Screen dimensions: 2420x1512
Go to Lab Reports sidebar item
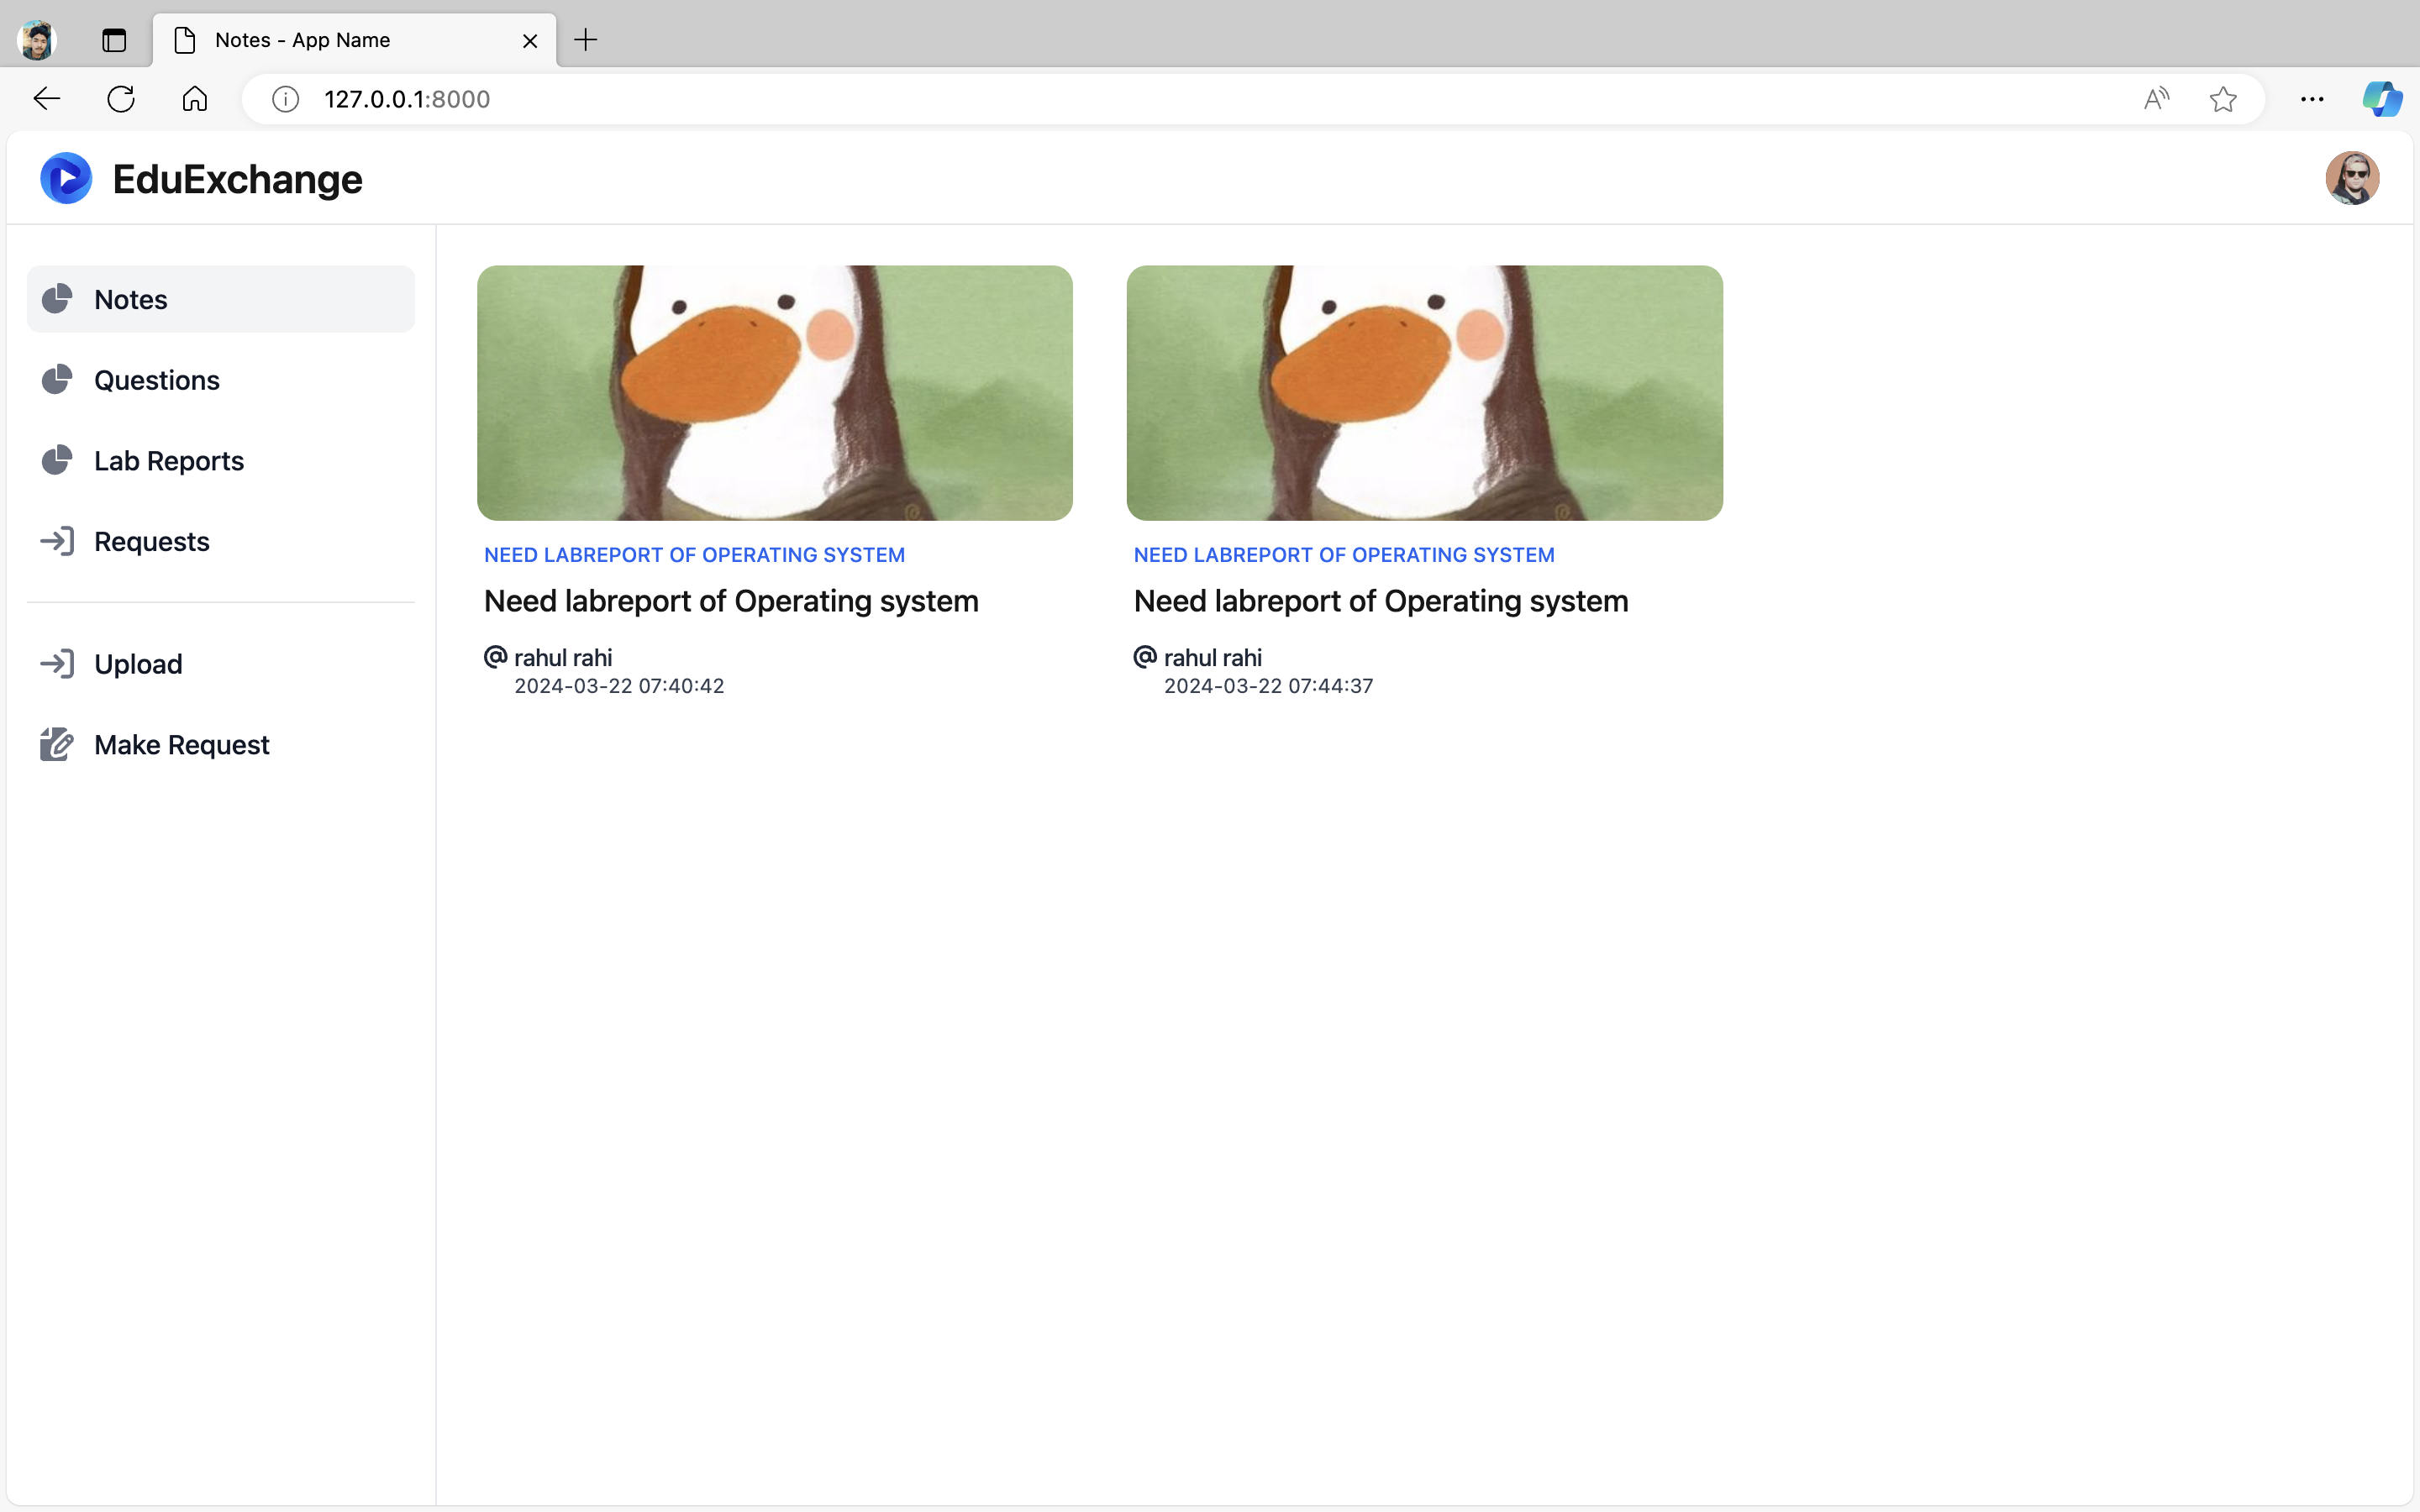(168, 461)
